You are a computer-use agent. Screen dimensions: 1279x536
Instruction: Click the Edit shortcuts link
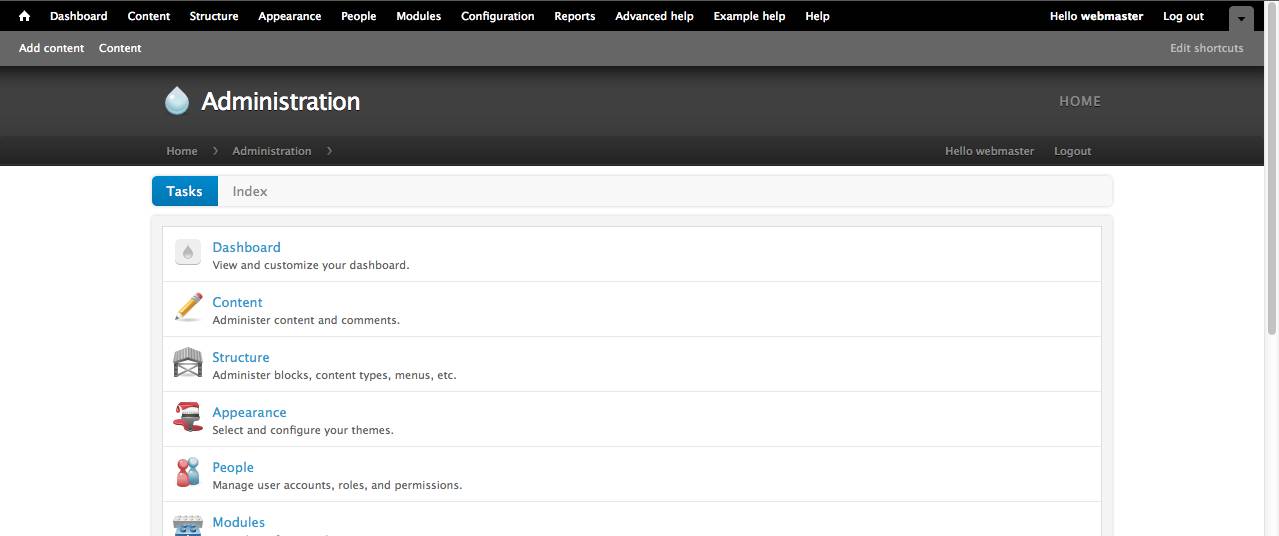pos(1206,48)
